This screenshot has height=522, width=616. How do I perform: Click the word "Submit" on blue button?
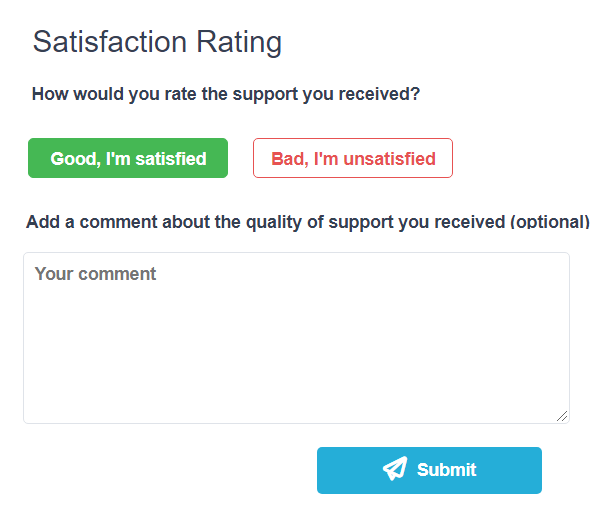point(447,470)
